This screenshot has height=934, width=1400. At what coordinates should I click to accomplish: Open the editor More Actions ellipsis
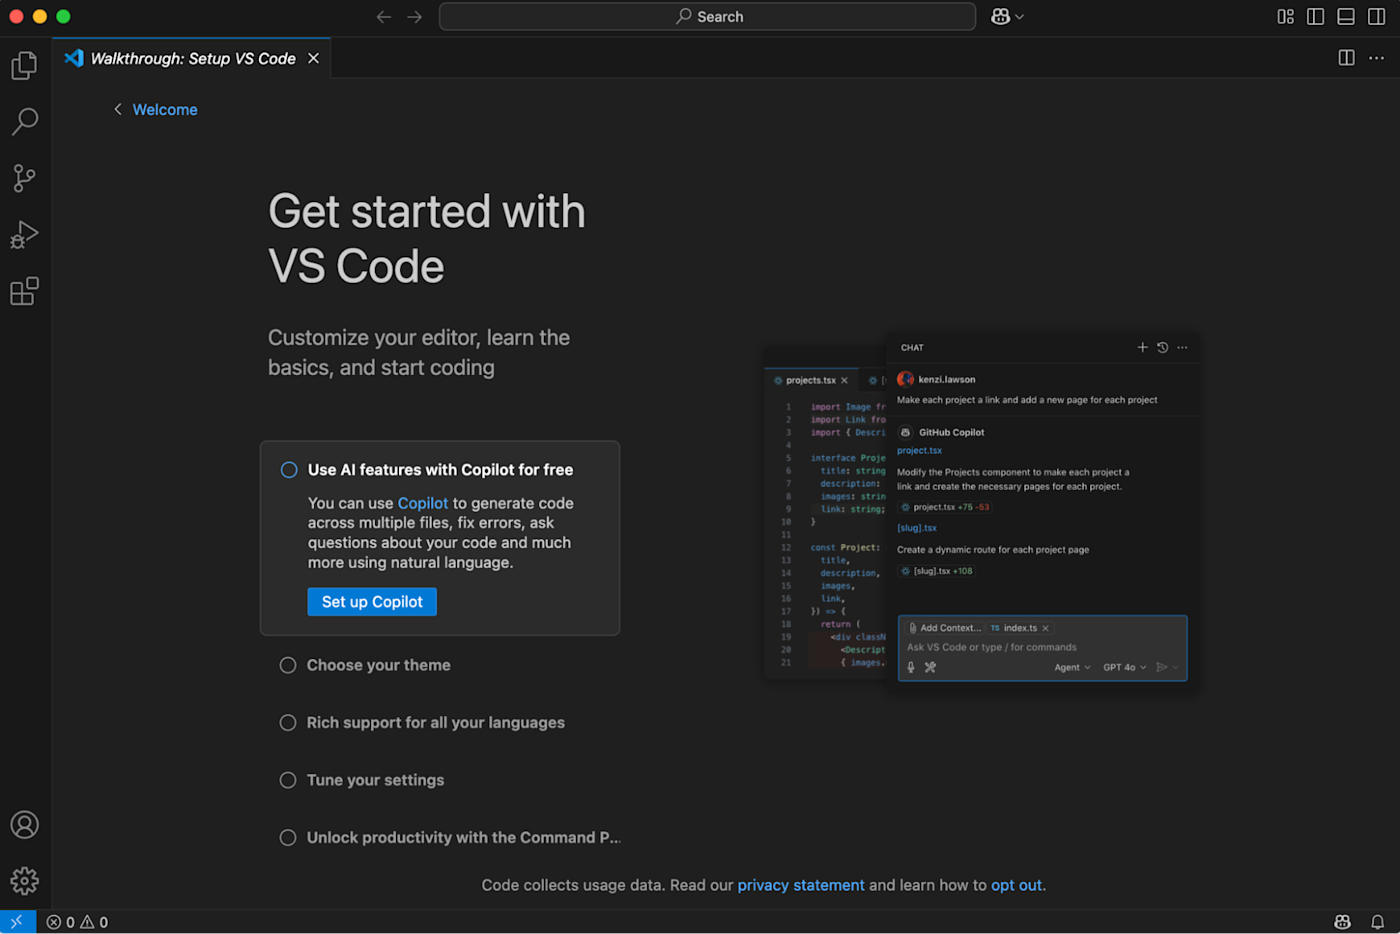tap(1377, 58)
